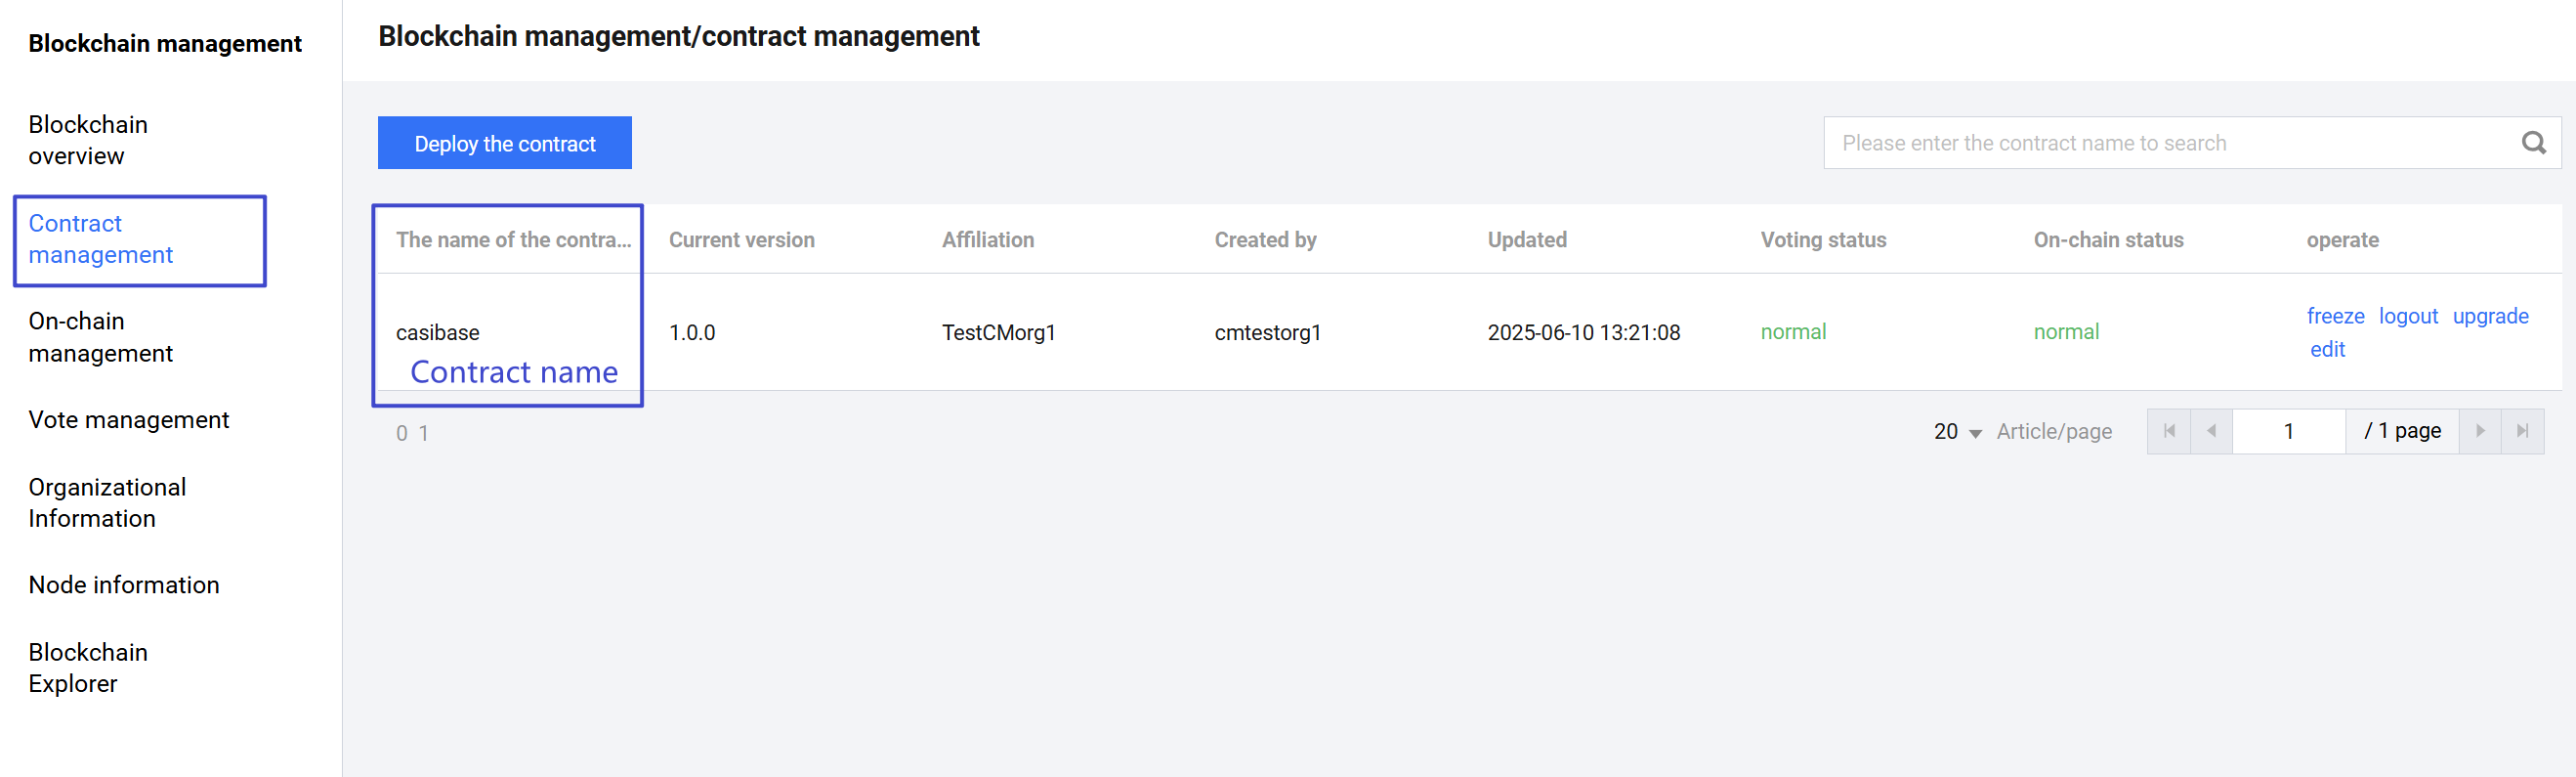Open Organizational Information section
The height and width of the screenshot is (777, 2576).
[107, 502]
